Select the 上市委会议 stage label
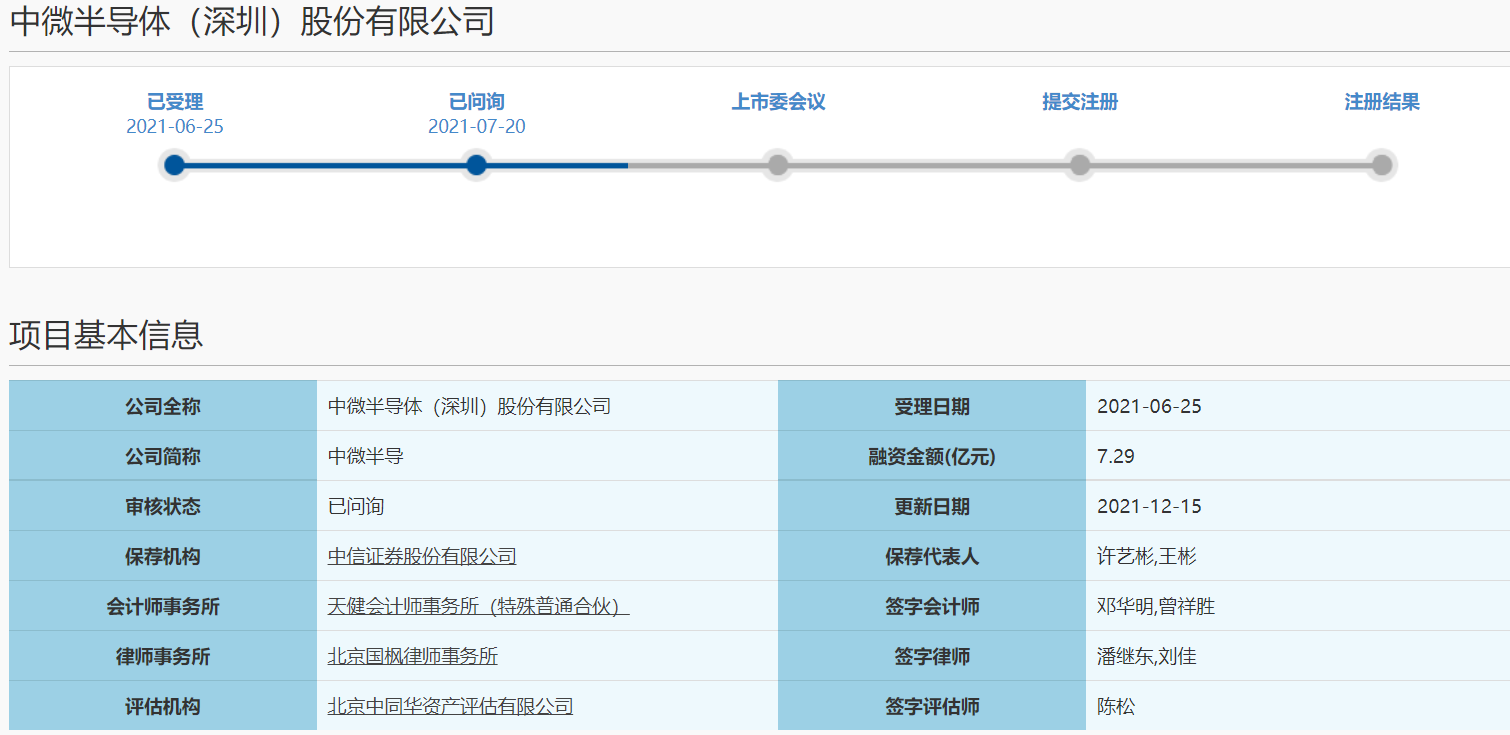1510x735 pixels. pyautogui.click(x=778, y=102)
